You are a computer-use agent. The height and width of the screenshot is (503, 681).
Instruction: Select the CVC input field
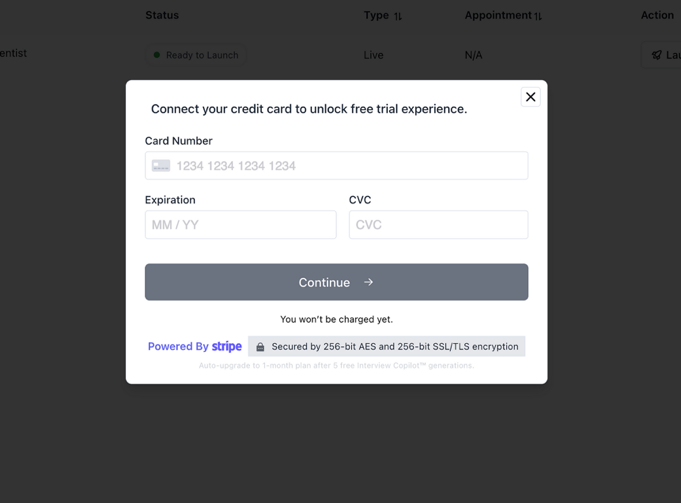pos(438,225)
